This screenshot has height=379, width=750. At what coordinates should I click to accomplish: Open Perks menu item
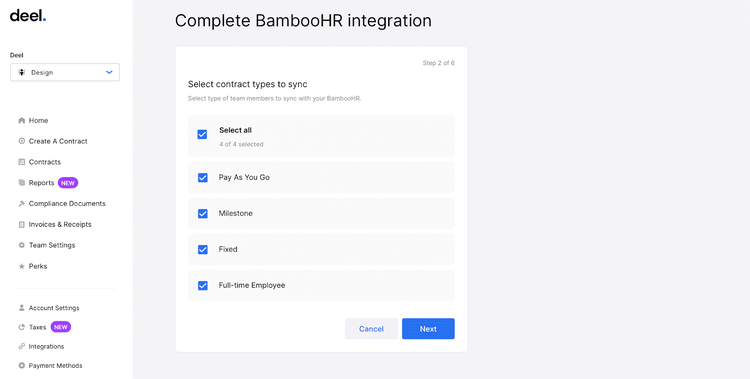(38, 266)
